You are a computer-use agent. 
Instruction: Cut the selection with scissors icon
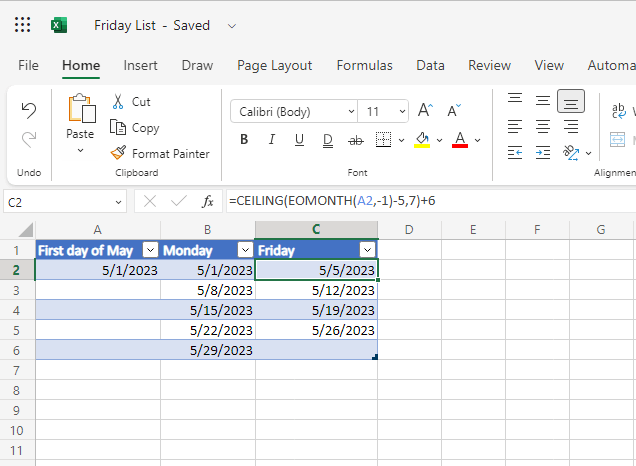pos(118,102)
